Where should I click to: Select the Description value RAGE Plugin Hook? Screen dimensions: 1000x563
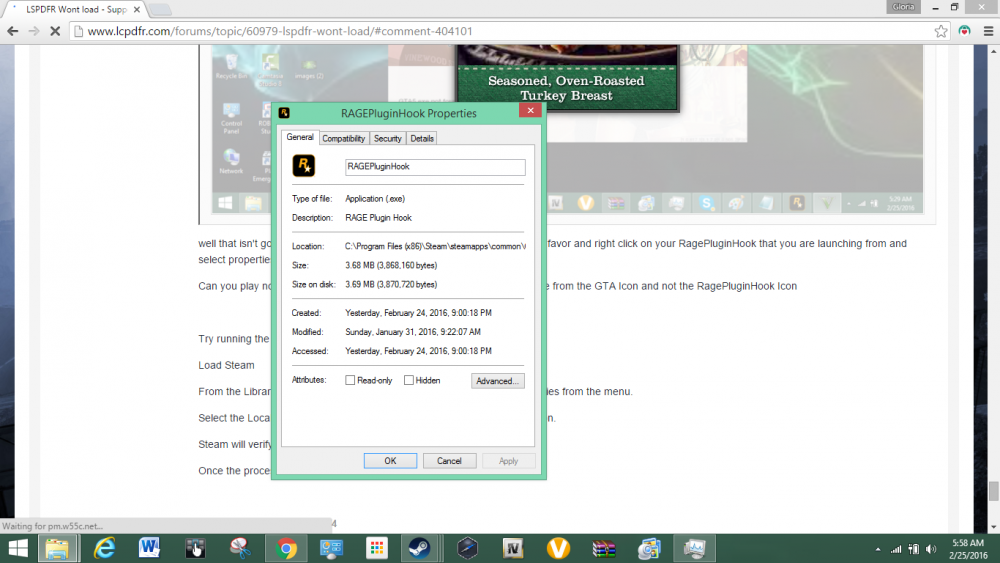pyautogui.click(x=378, y=218)
